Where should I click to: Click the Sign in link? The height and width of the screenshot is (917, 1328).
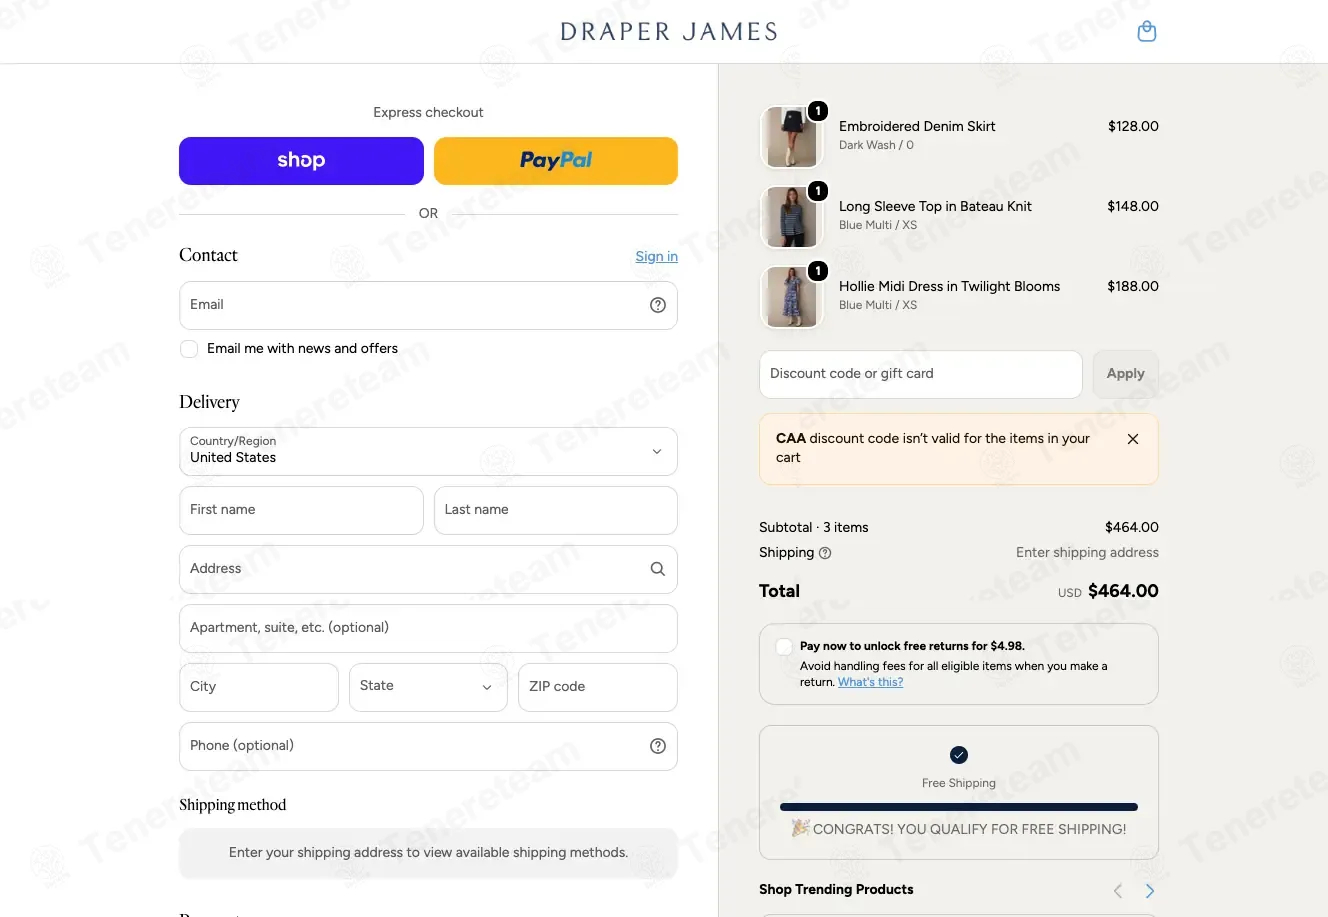656,257
